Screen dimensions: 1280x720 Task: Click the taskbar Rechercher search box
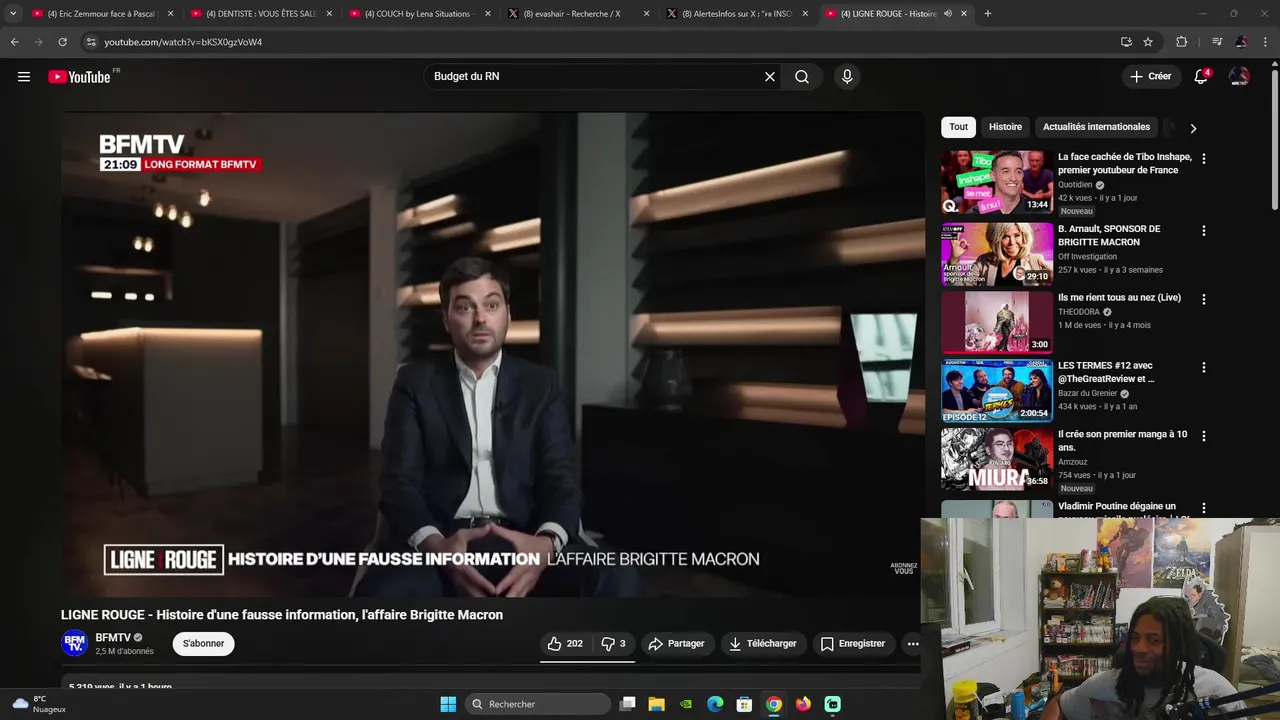pyautogui.click(x=539, y=704)
